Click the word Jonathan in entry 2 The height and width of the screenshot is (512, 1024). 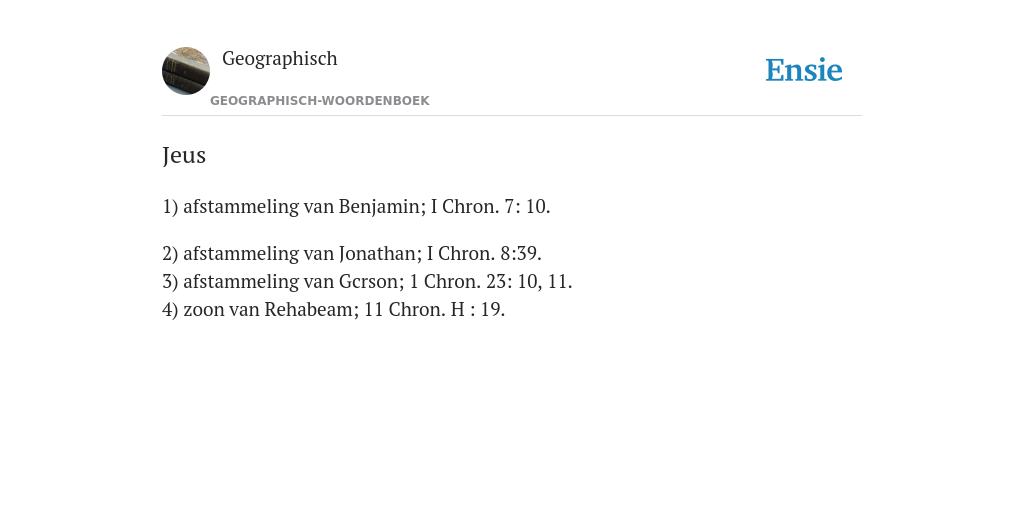click(380, 253)
